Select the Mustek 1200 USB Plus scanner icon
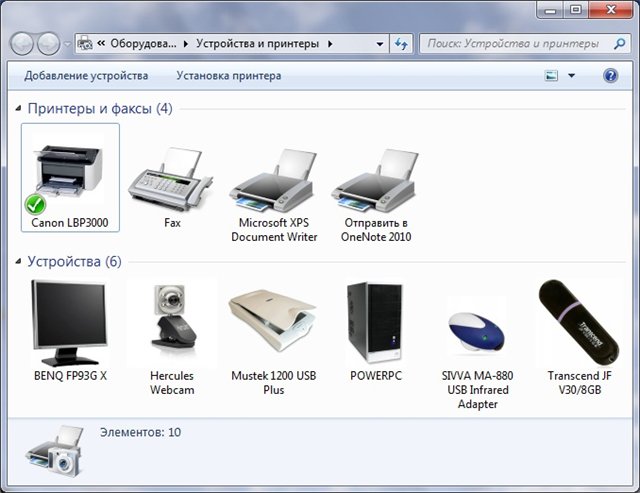The image size is (640, 493). (273, 320)
